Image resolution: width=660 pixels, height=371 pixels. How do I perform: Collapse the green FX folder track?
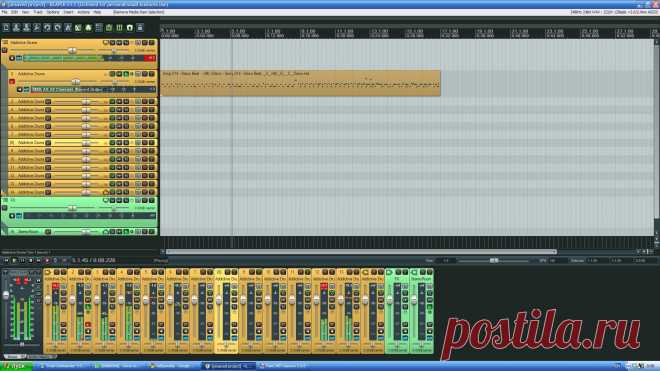(x=5, y=200)
